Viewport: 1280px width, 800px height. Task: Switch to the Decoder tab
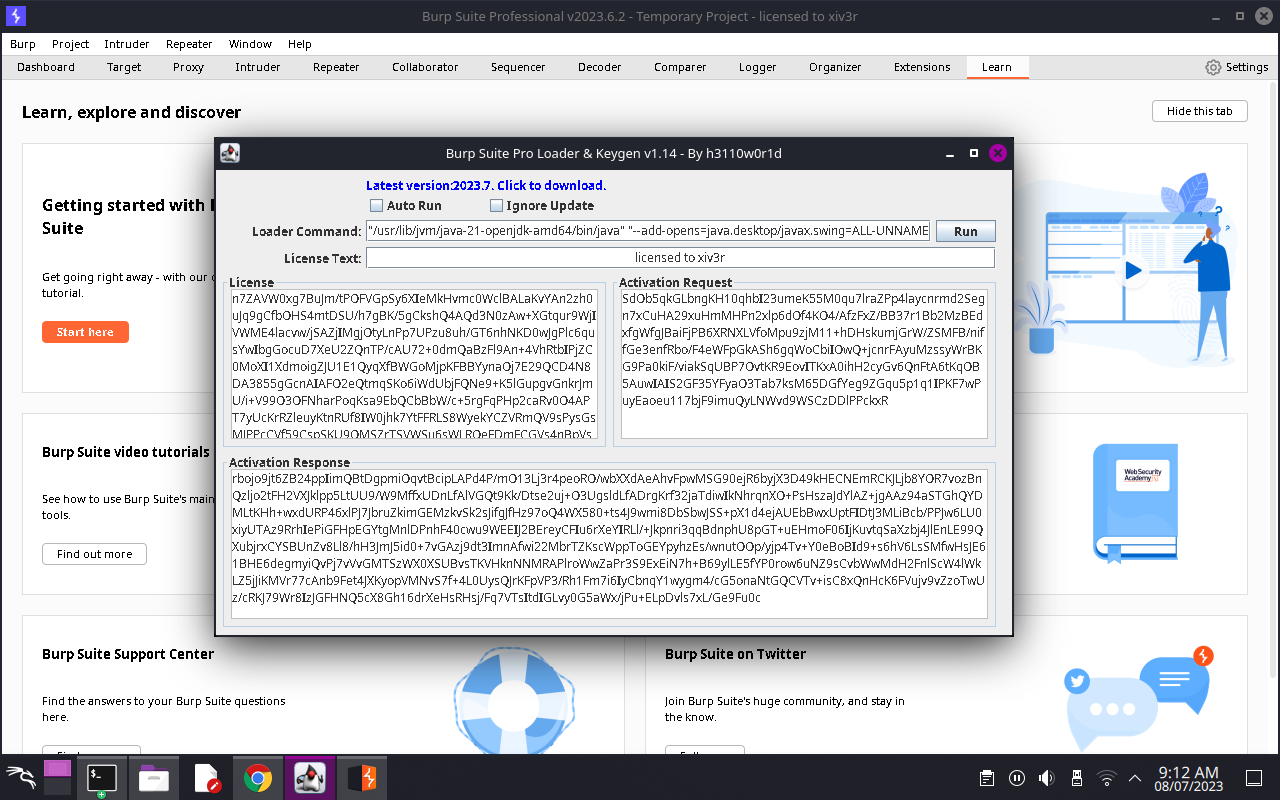point(599,67)
